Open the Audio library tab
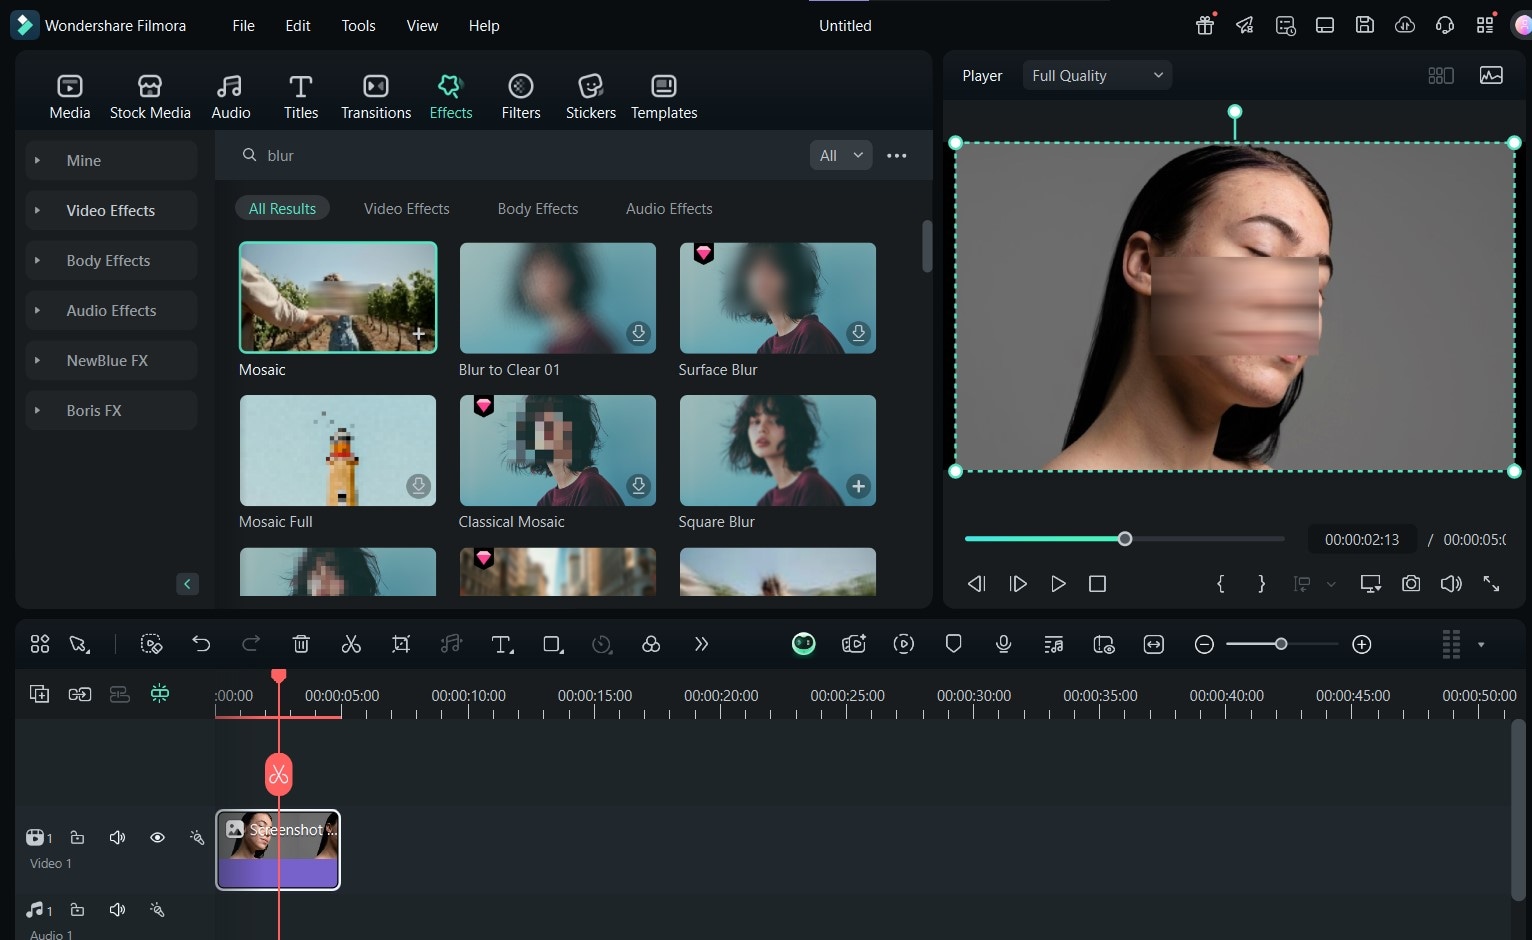This screenshot has height=940, width=1532. [231, 97]
